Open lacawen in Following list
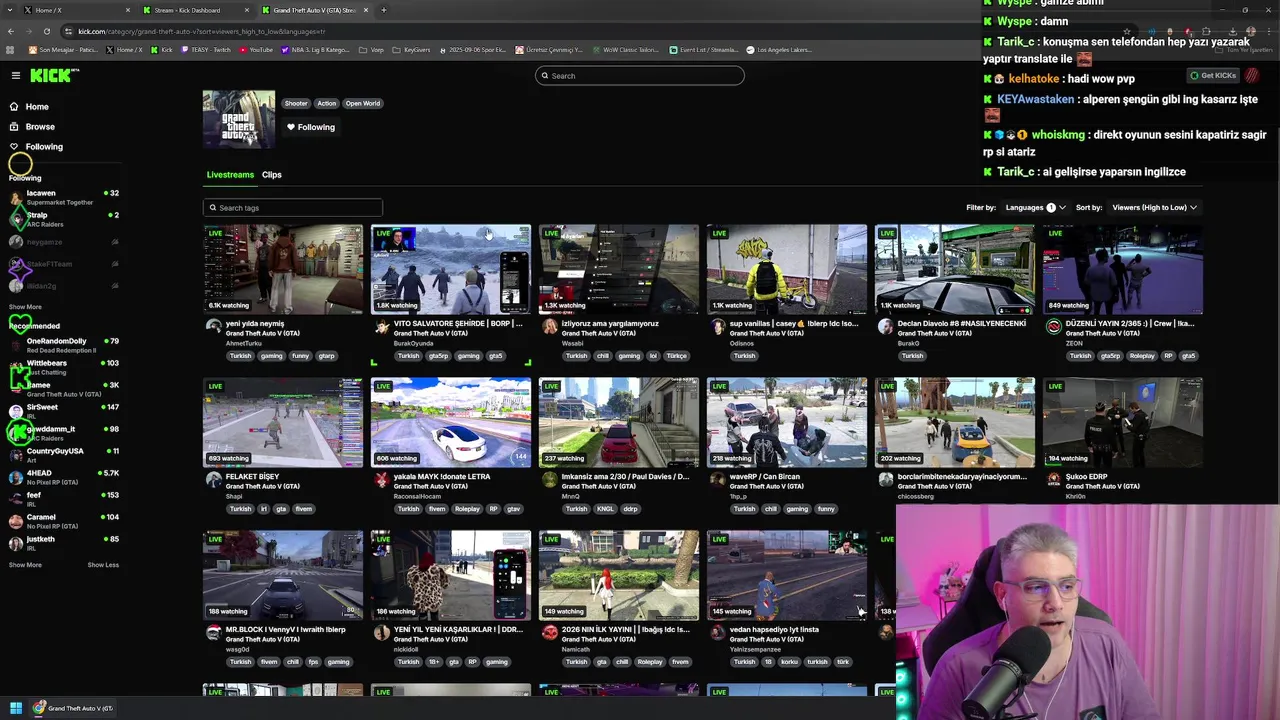1280x720 pixels. click(x=64, y=197)
